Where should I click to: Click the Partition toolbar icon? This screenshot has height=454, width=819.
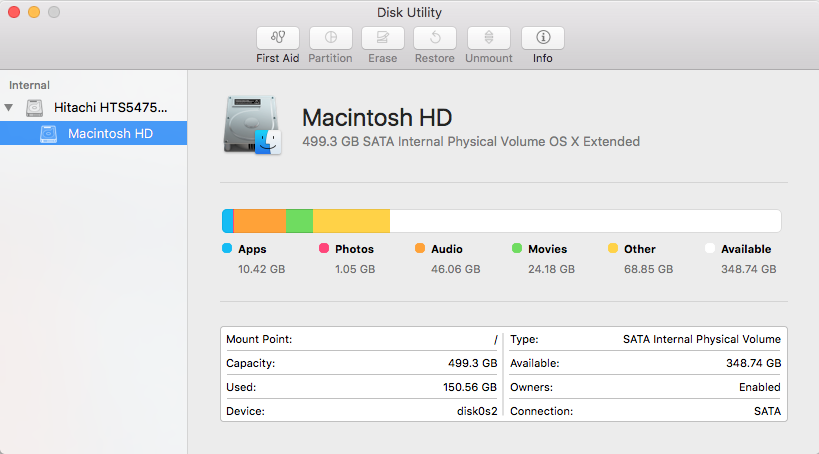(330, 38)
